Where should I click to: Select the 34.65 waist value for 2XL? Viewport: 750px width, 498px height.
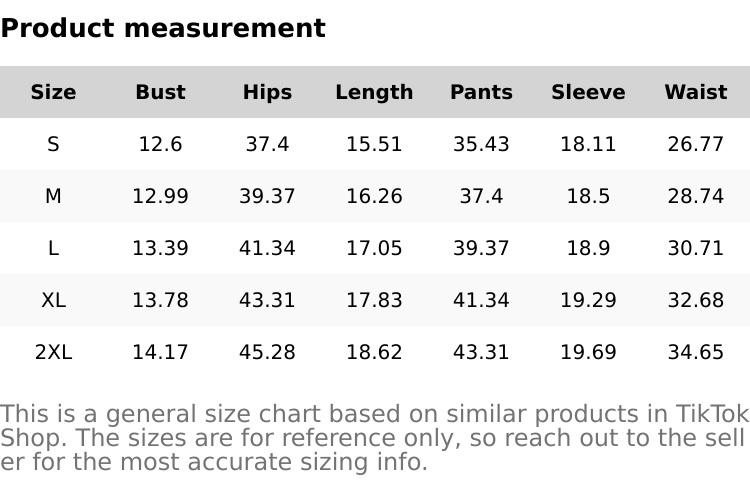click(x=695, y=352)
